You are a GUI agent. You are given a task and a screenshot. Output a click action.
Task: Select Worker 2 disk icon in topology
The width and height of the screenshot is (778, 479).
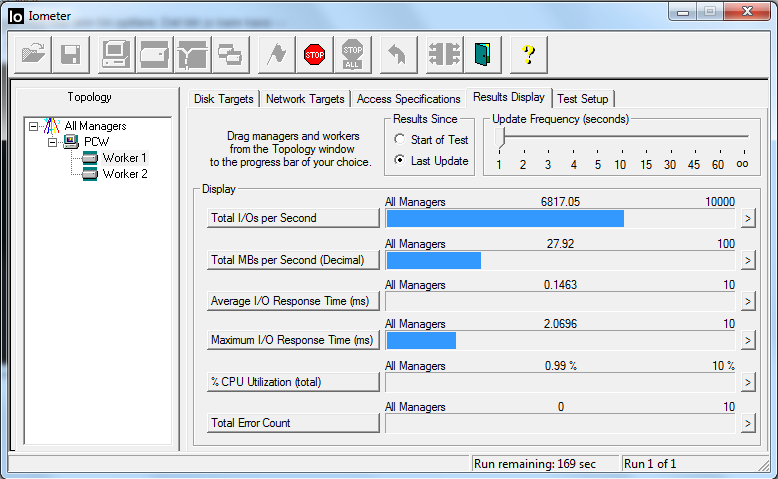[x=90, y=174]
